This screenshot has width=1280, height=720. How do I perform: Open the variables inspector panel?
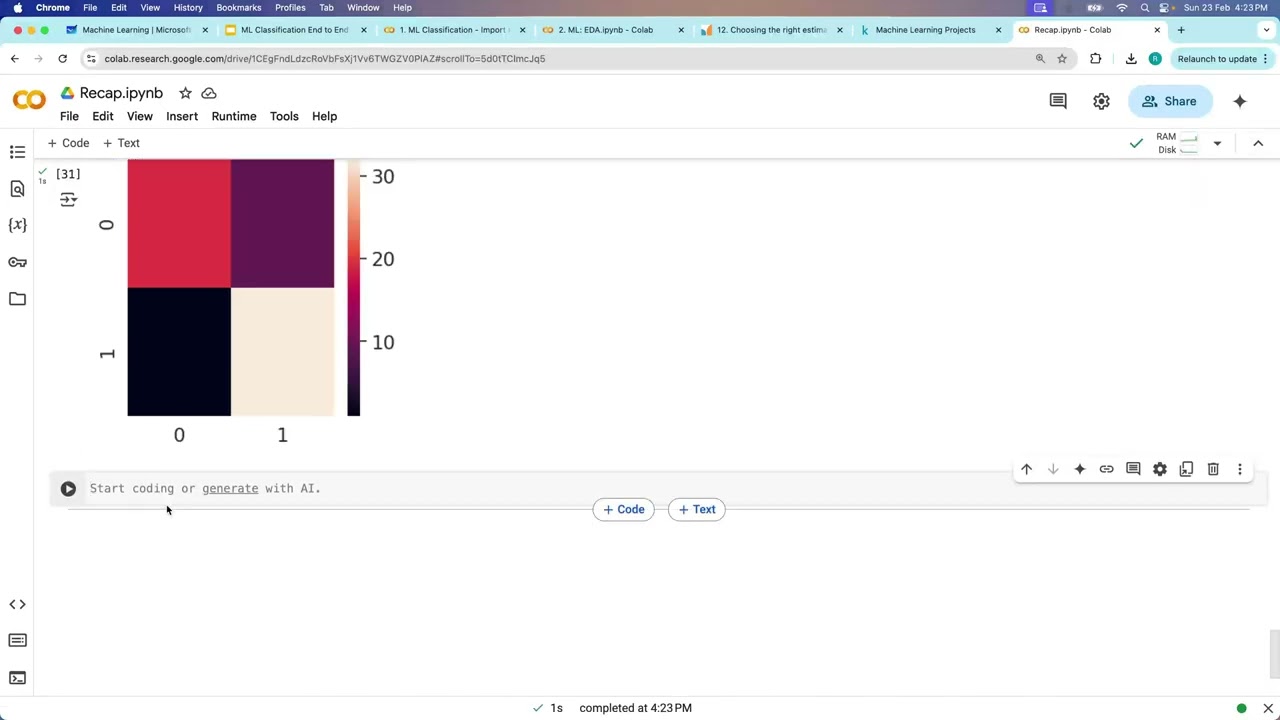(17, 225)
